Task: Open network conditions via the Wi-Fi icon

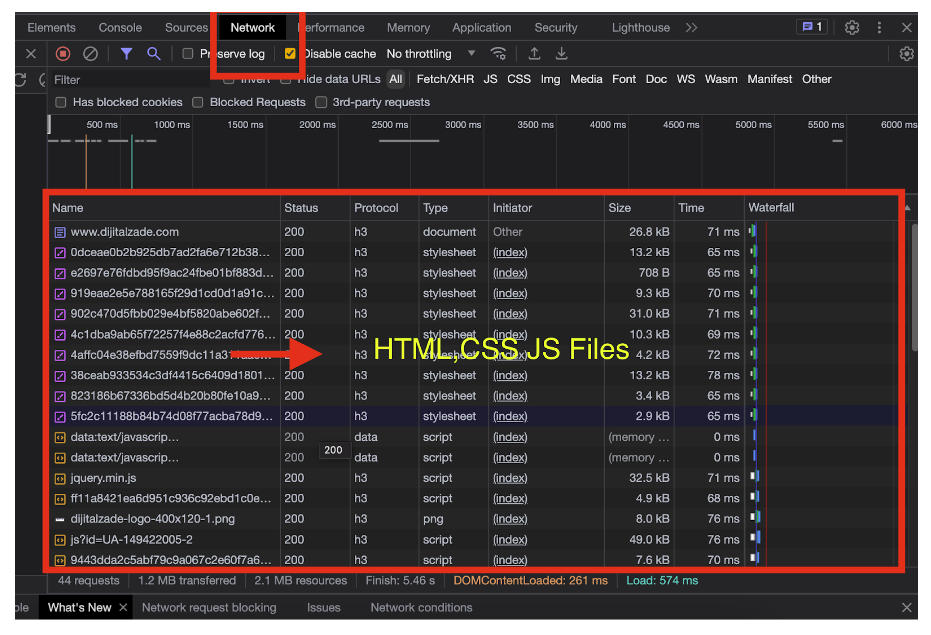Action: (498, 54)
